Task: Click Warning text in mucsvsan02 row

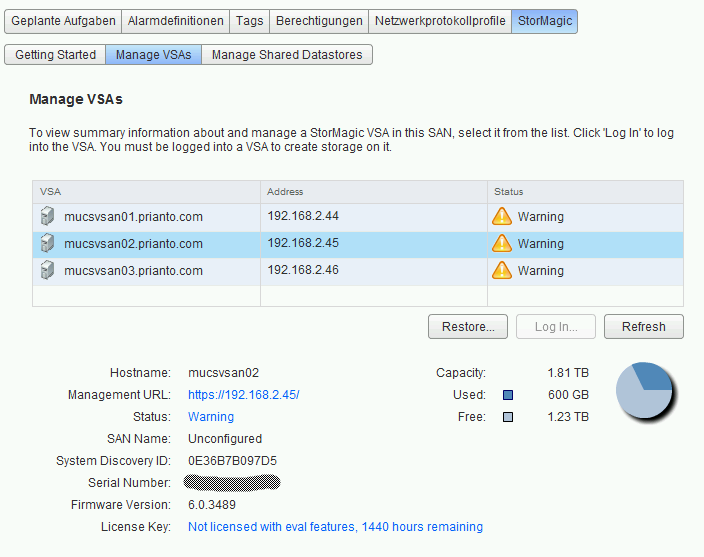Action: point(541,244)
